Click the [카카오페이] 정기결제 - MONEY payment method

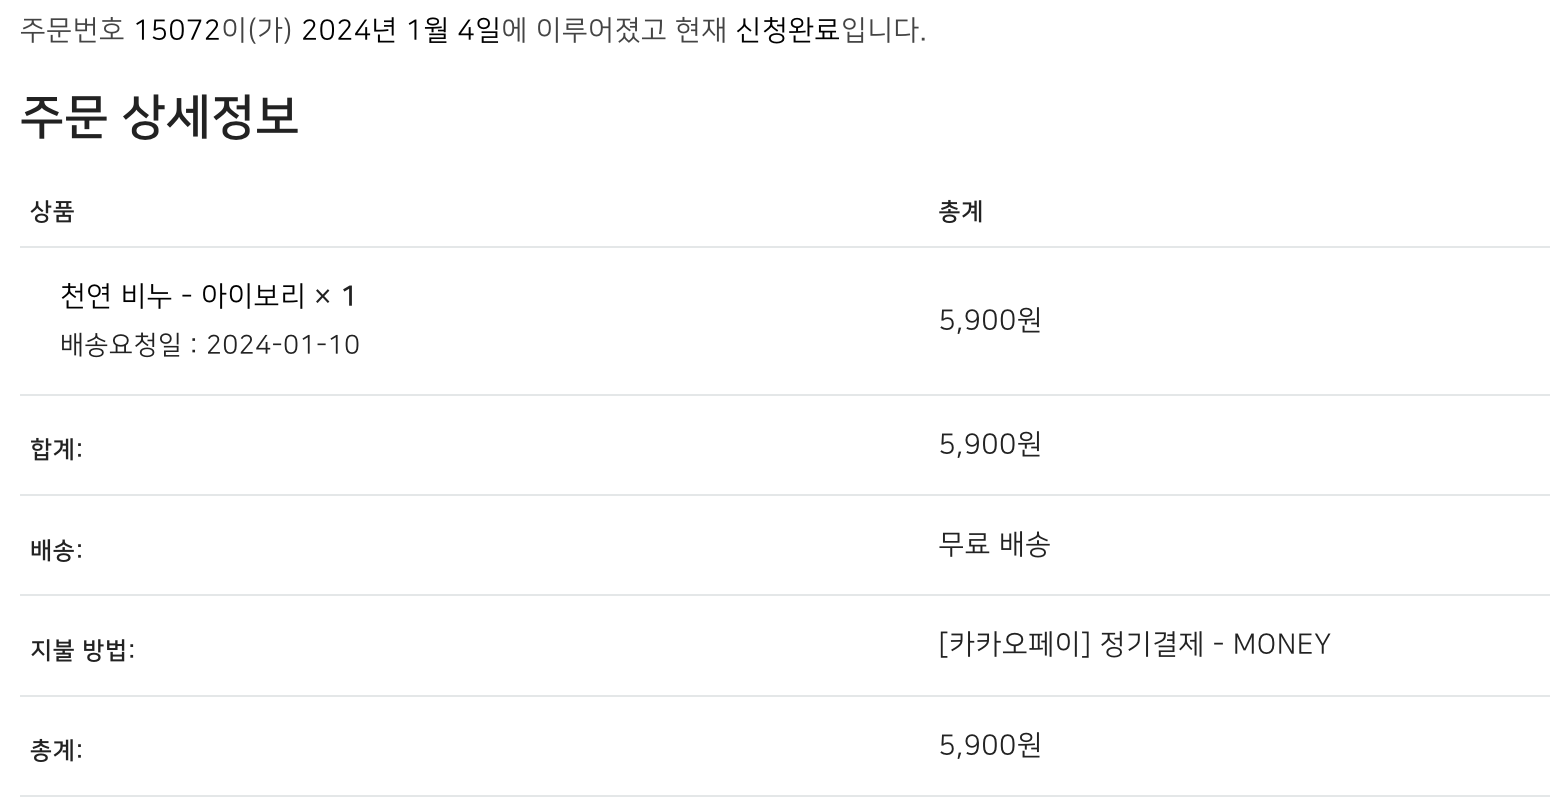pos(1134,644)
